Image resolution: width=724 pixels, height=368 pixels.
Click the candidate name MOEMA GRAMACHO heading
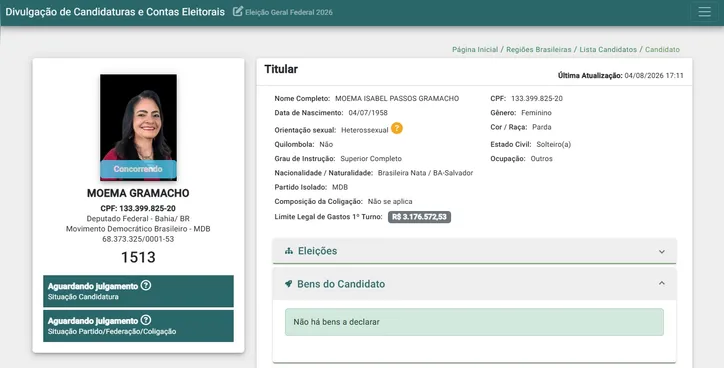tap(138, 193)
